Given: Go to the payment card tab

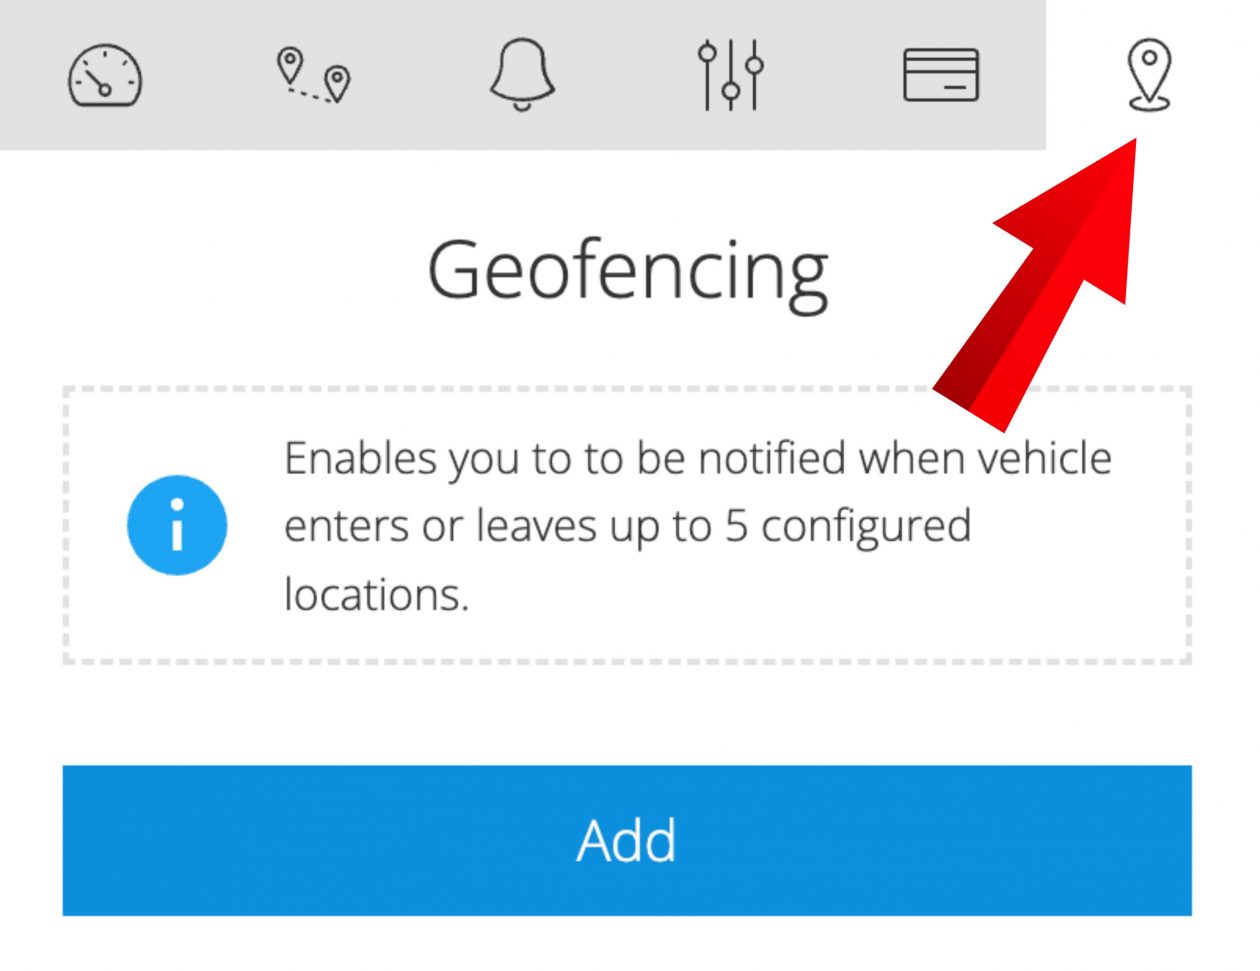Looking at the screenshot, I should tap(941, 75).
